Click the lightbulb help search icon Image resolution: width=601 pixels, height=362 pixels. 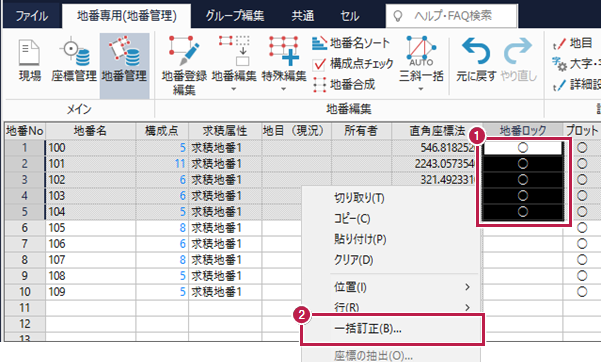point(398,16)
